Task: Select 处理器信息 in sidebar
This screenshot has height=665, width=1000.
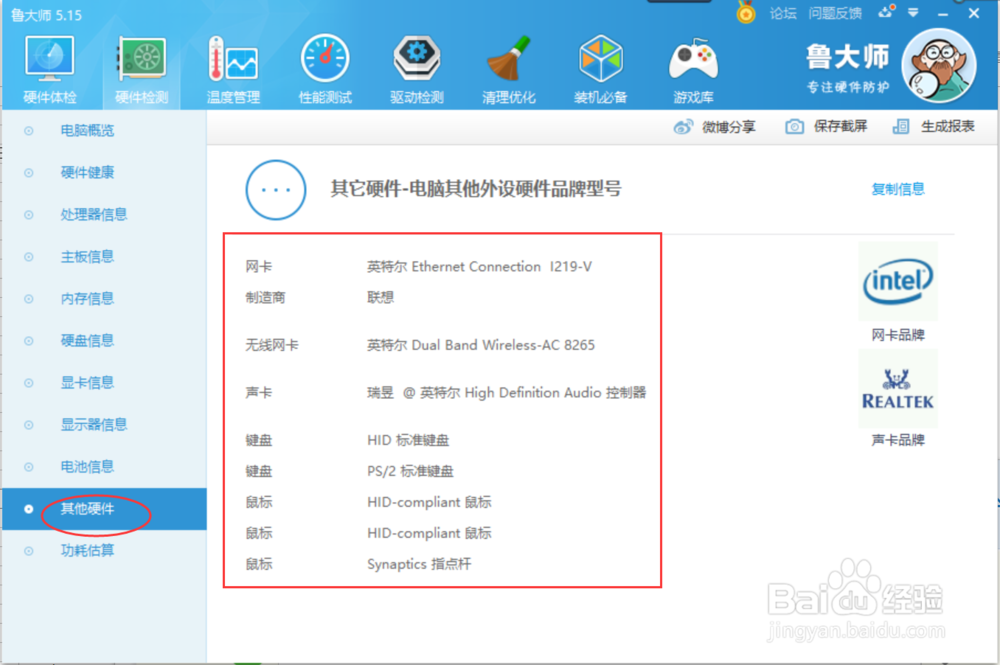Action: 94,215
